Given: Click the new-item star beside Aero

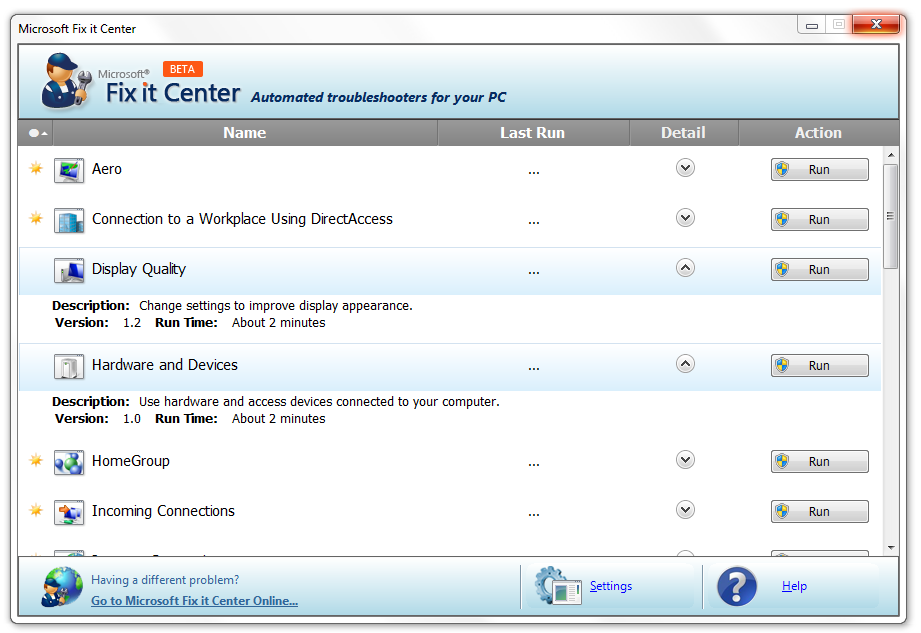Looking at the screenshot, I should [36, 169].
